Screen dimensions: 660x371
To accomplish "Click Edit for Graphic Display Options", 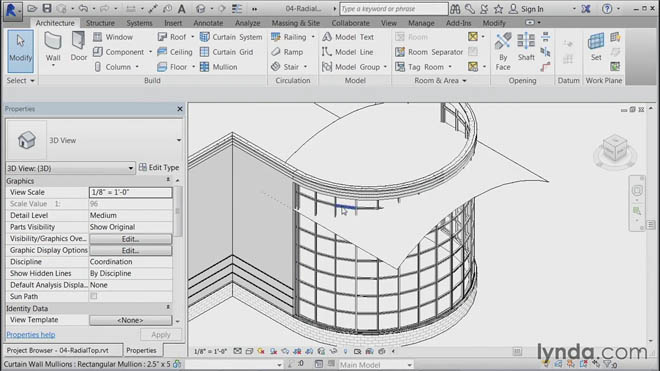I will 130,251.
